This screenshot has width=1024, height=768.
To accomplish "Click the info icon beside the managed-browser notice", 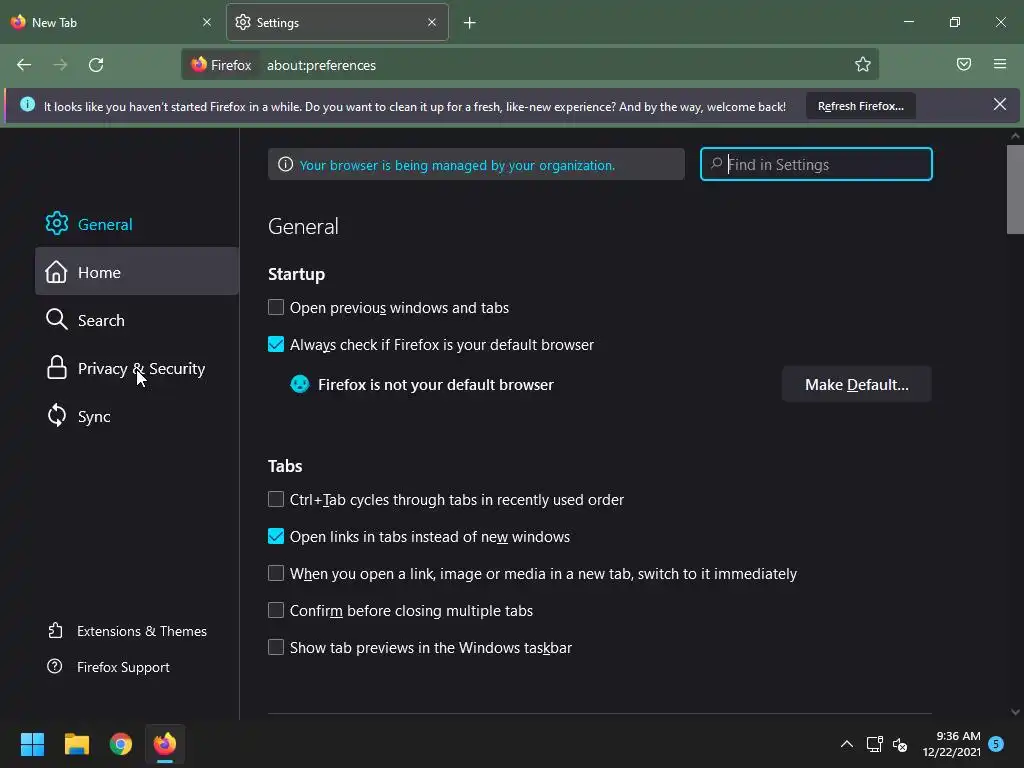I will pyautogui.click(x=285, y=165).
